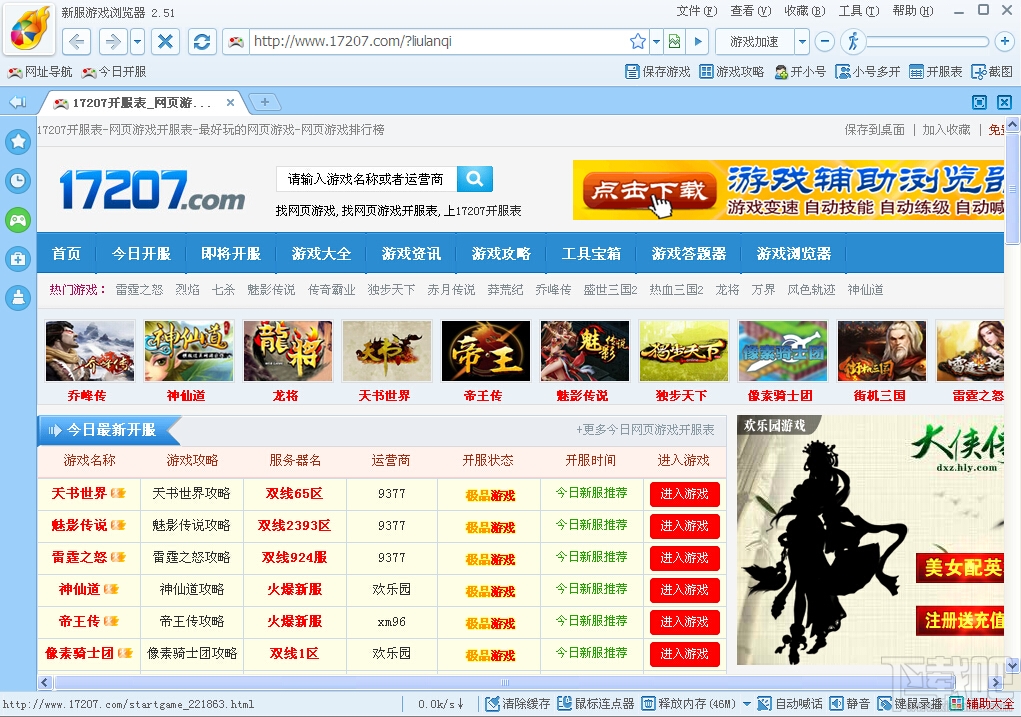The image size is (1021, 717).
Task: Click the game name search input field
Action: (366, 179)
